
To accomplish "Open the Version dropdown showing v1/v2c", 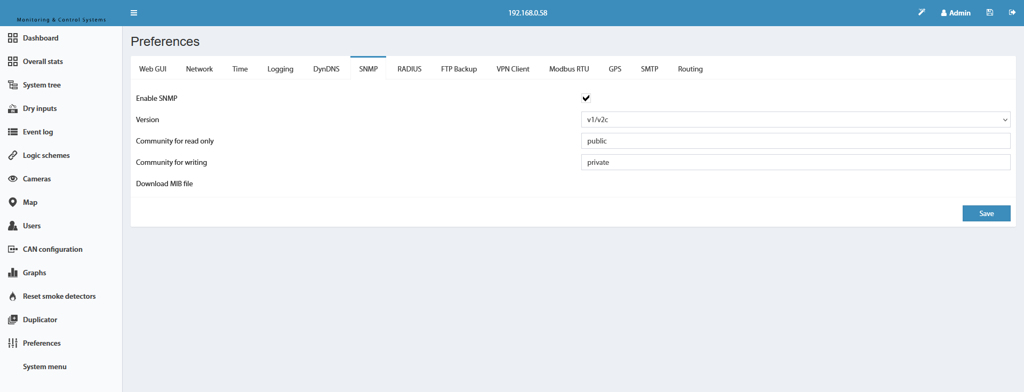I will 795,120.
